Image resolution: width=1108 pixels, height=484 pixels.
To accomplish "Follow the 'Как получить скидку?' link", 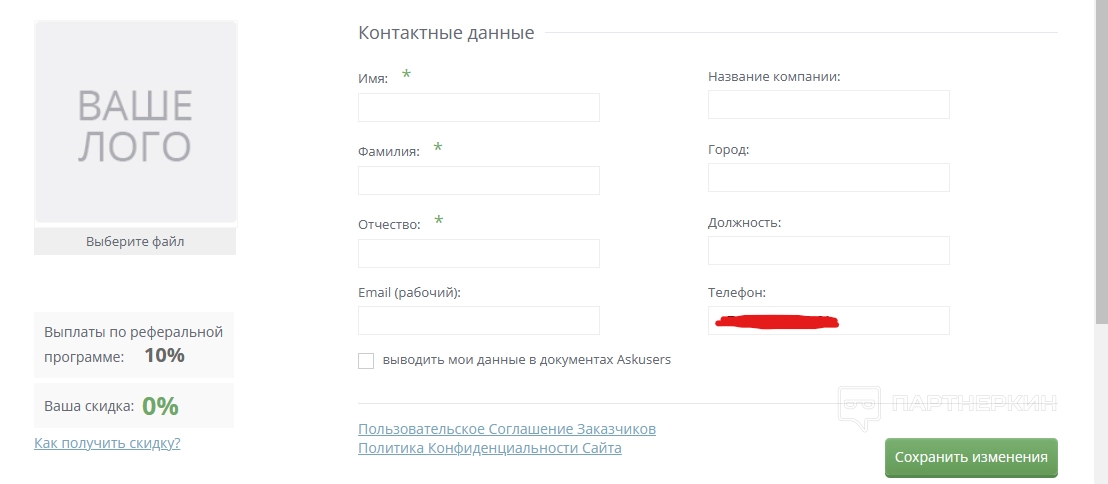I will (x=107, y=443).
